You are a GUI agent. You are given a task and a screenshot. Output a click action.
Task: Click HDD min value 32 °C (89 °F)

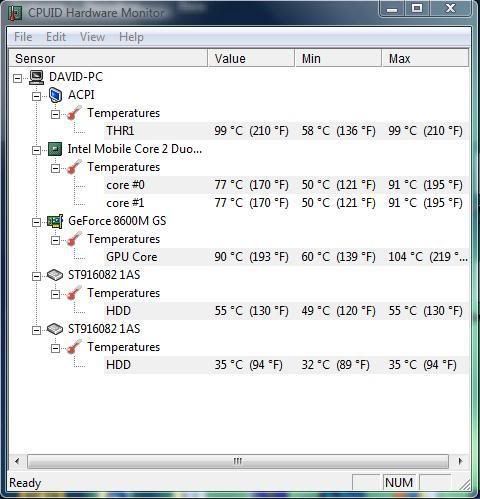[335, 365]
